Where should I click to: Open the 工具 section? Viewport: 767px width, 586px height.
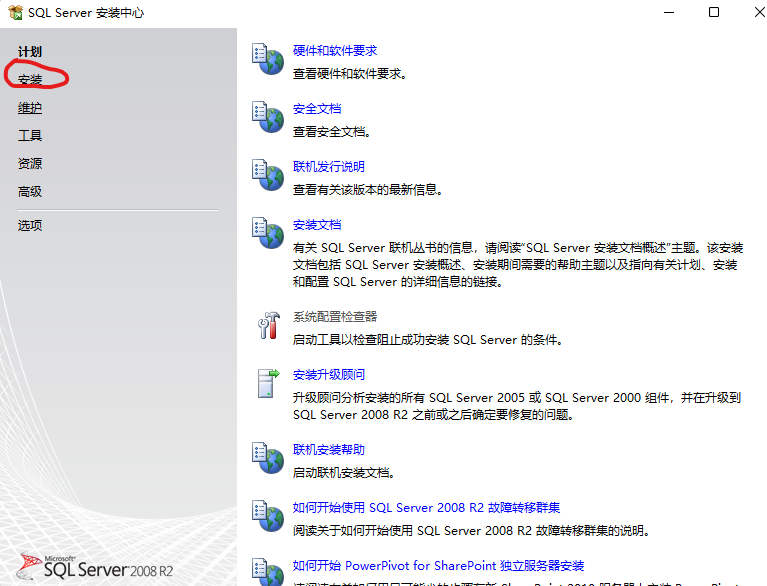(x=30, y=135)
